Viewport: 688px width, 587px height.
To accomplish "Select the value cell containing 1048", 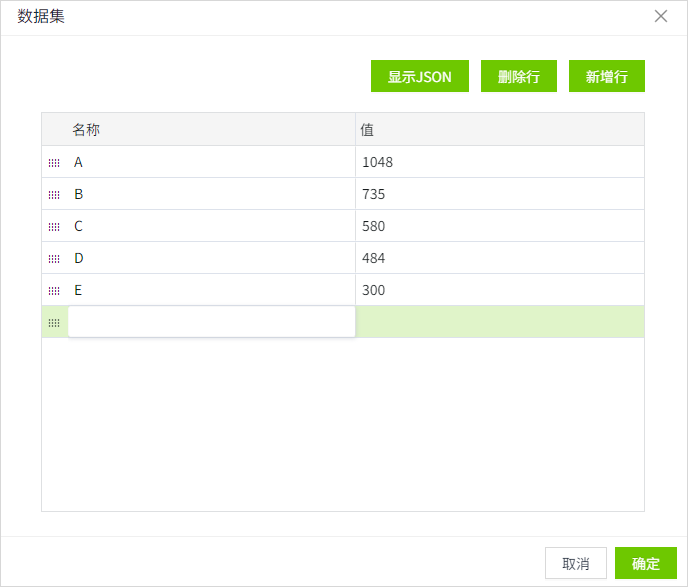I will pyautogui.click(x=500, y=162).
